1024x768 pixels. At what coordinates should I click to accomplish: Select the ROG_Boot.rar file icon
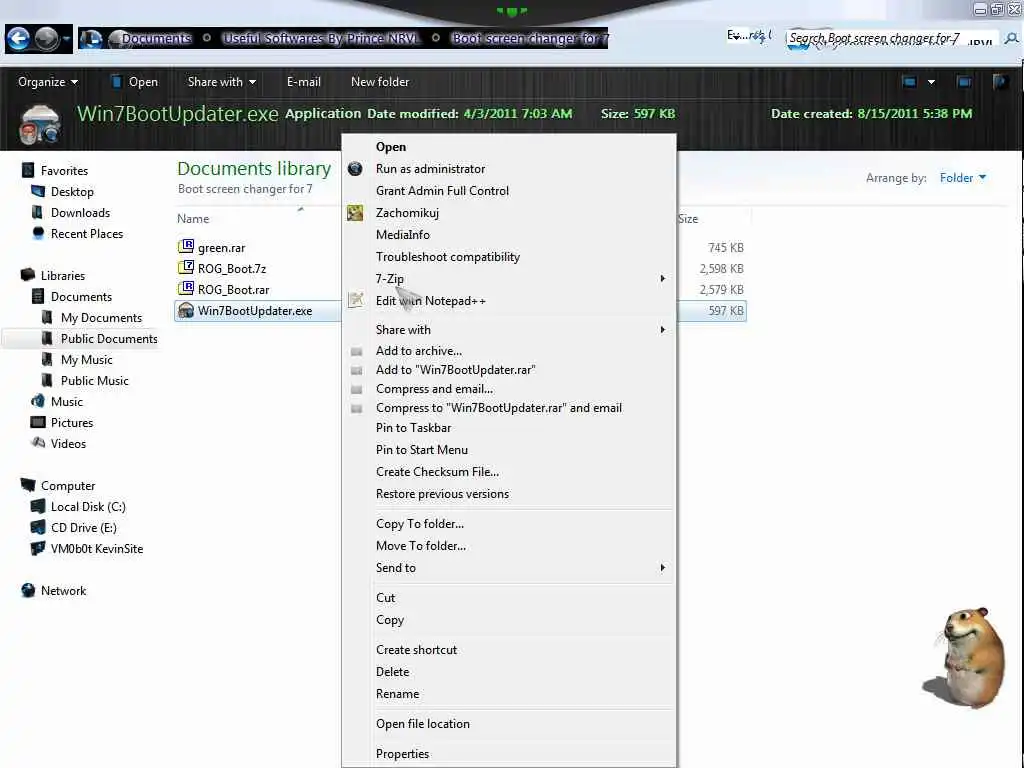(x=186, y=289)
